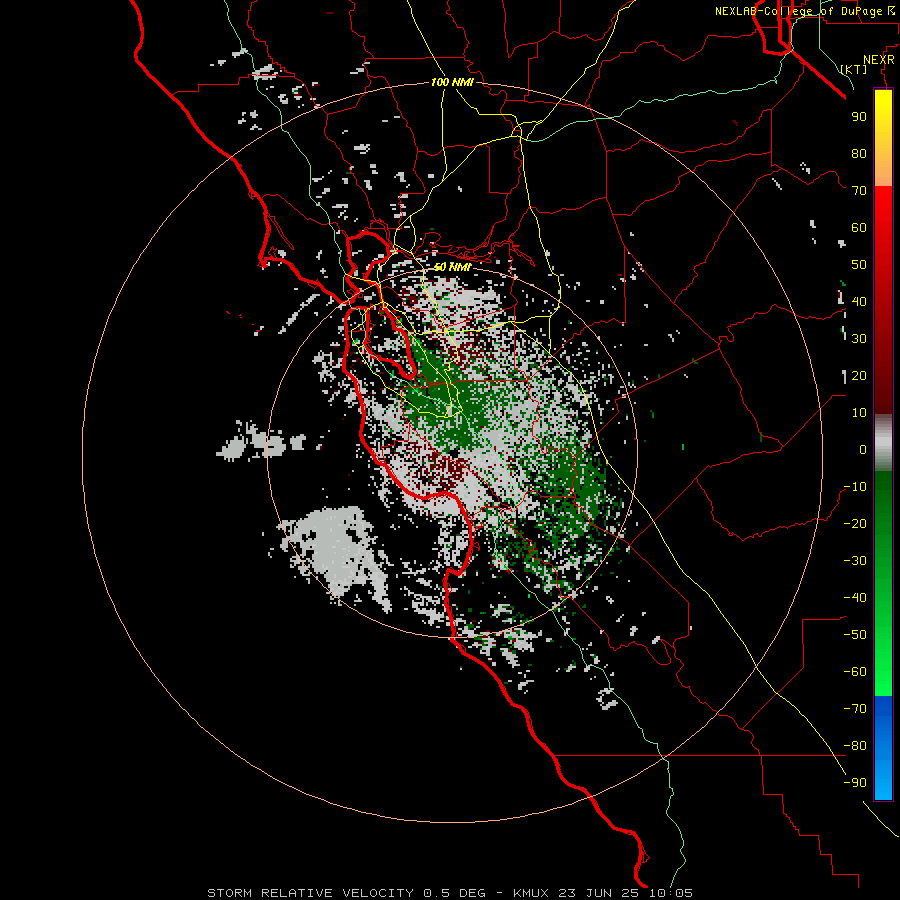Select the 20 value on velocity scale
This screenshot has height=900, width=900.
859,375
